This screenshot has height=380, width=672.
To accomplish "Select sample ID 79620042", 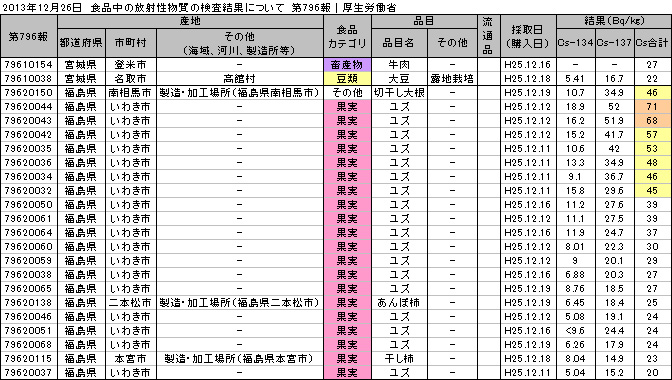I will pyautogui.click(x=28, y=135).
